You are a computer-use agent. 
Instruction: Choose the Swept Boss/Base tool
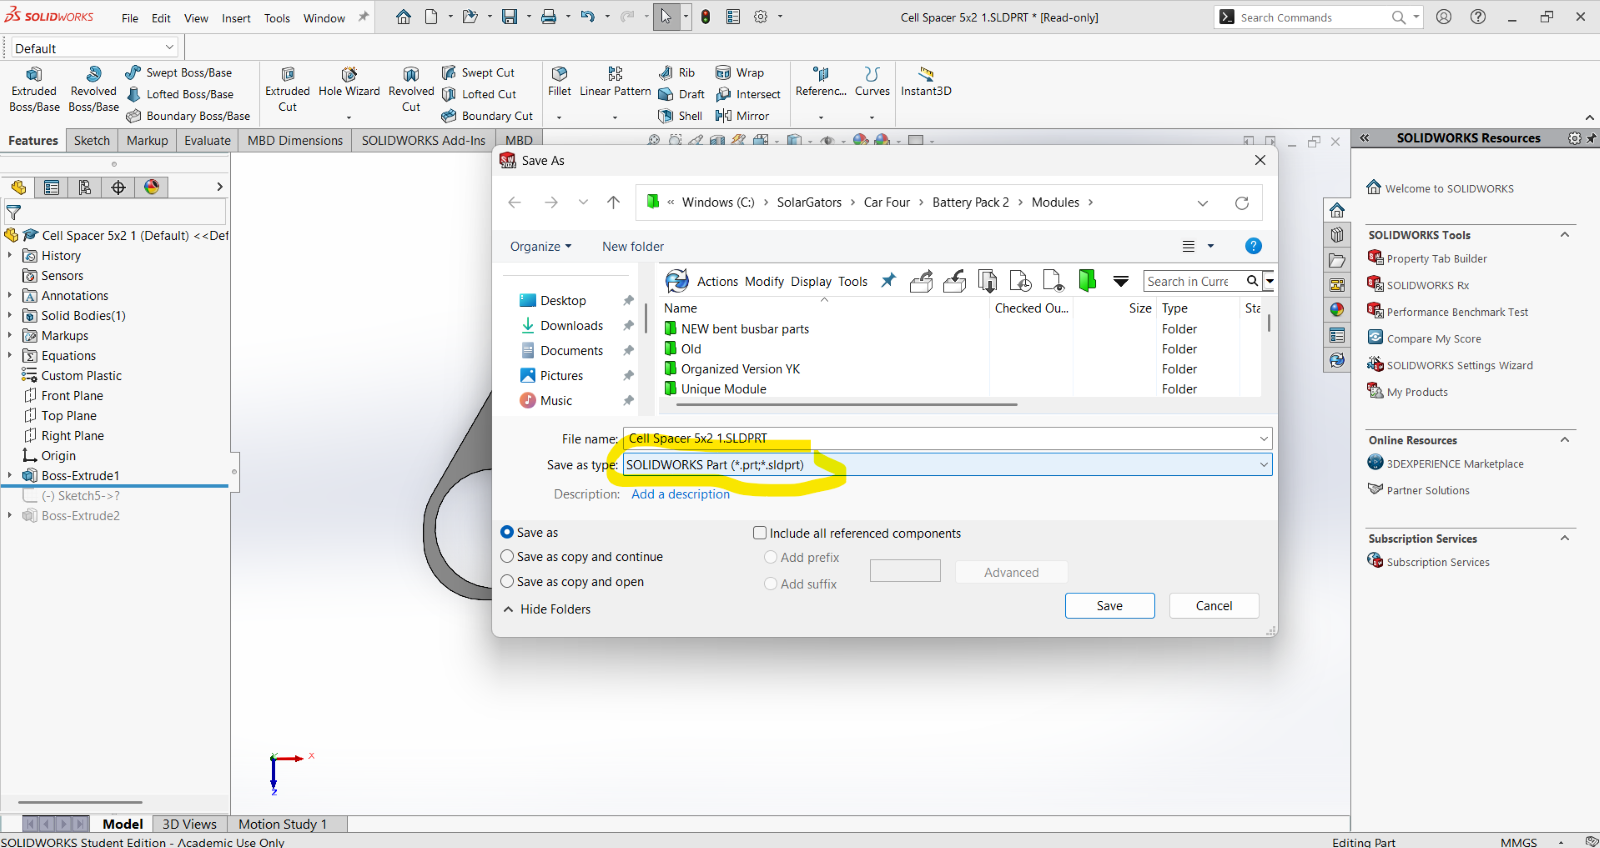click(x=179, y=73)
